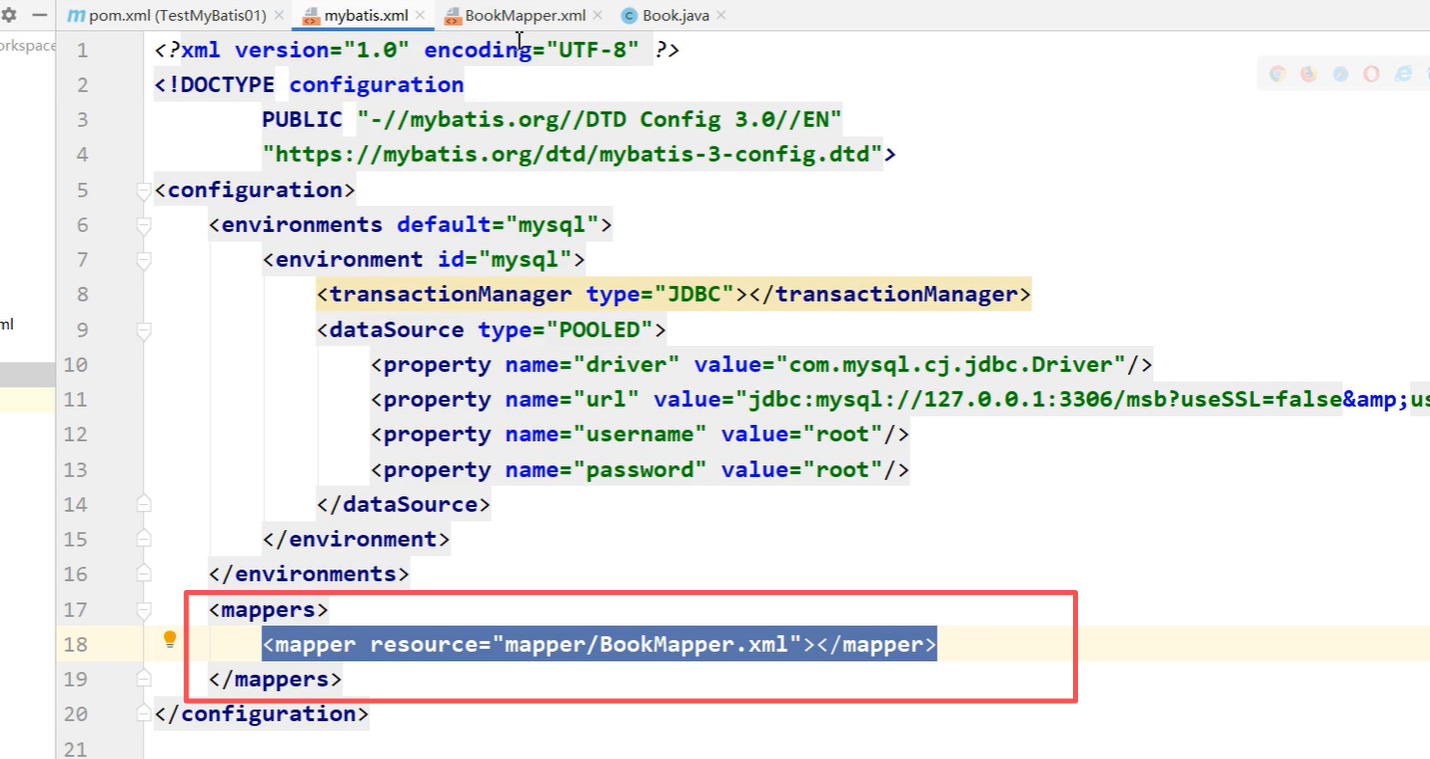This screenshot has width=1430, height=759.
Task: Close the pom.xml (TestMyBatis01) tab
Action: pyautogui.click(x=279, y=16)
